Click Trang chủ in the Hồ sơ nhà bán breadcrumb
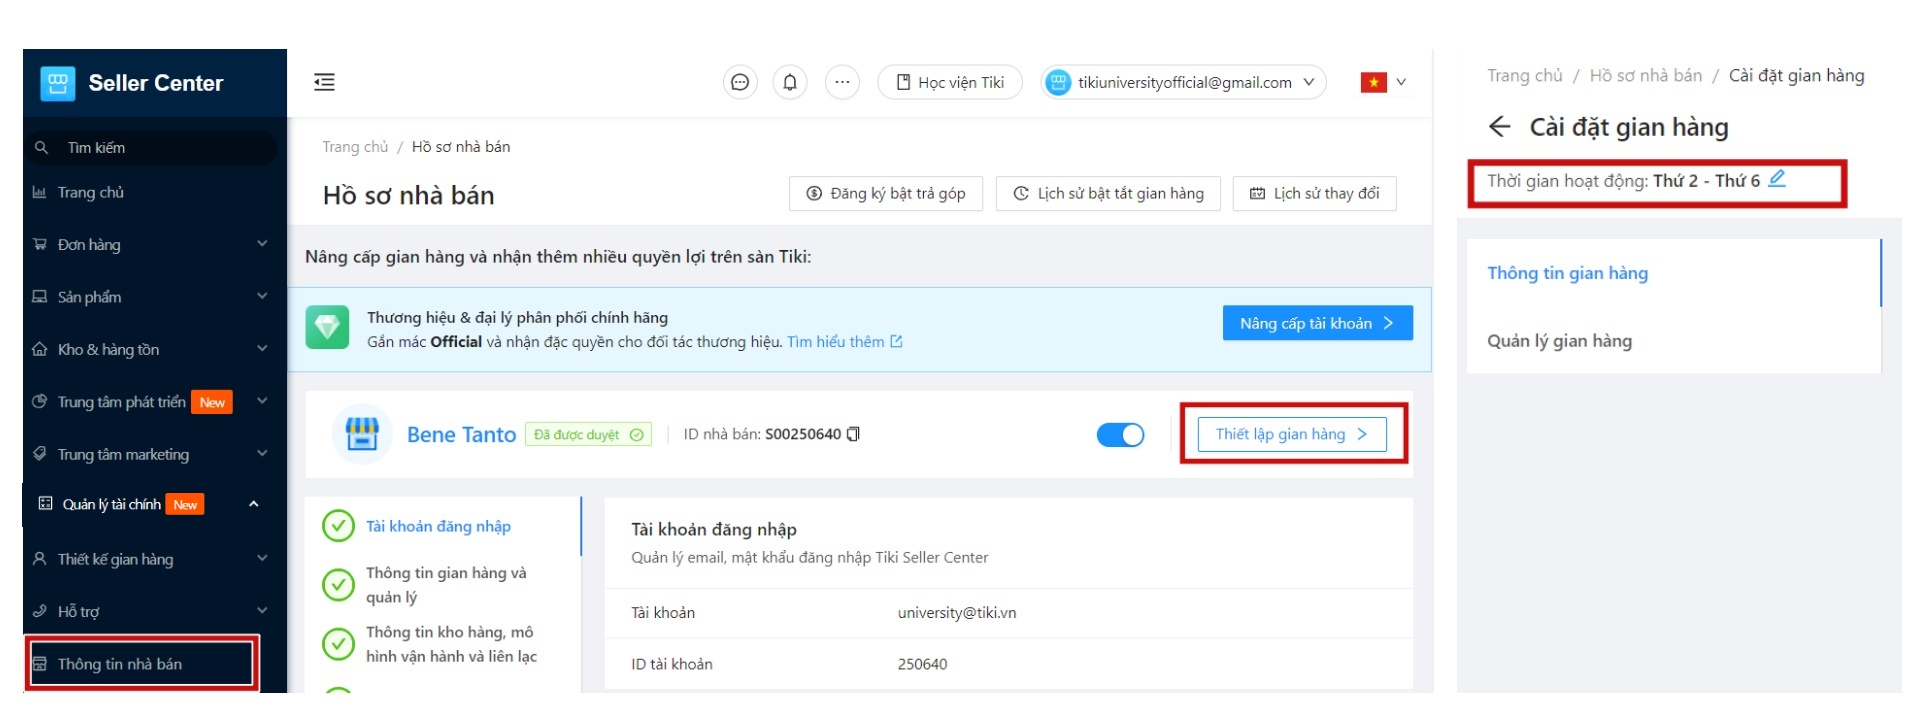 click(355, 147)
